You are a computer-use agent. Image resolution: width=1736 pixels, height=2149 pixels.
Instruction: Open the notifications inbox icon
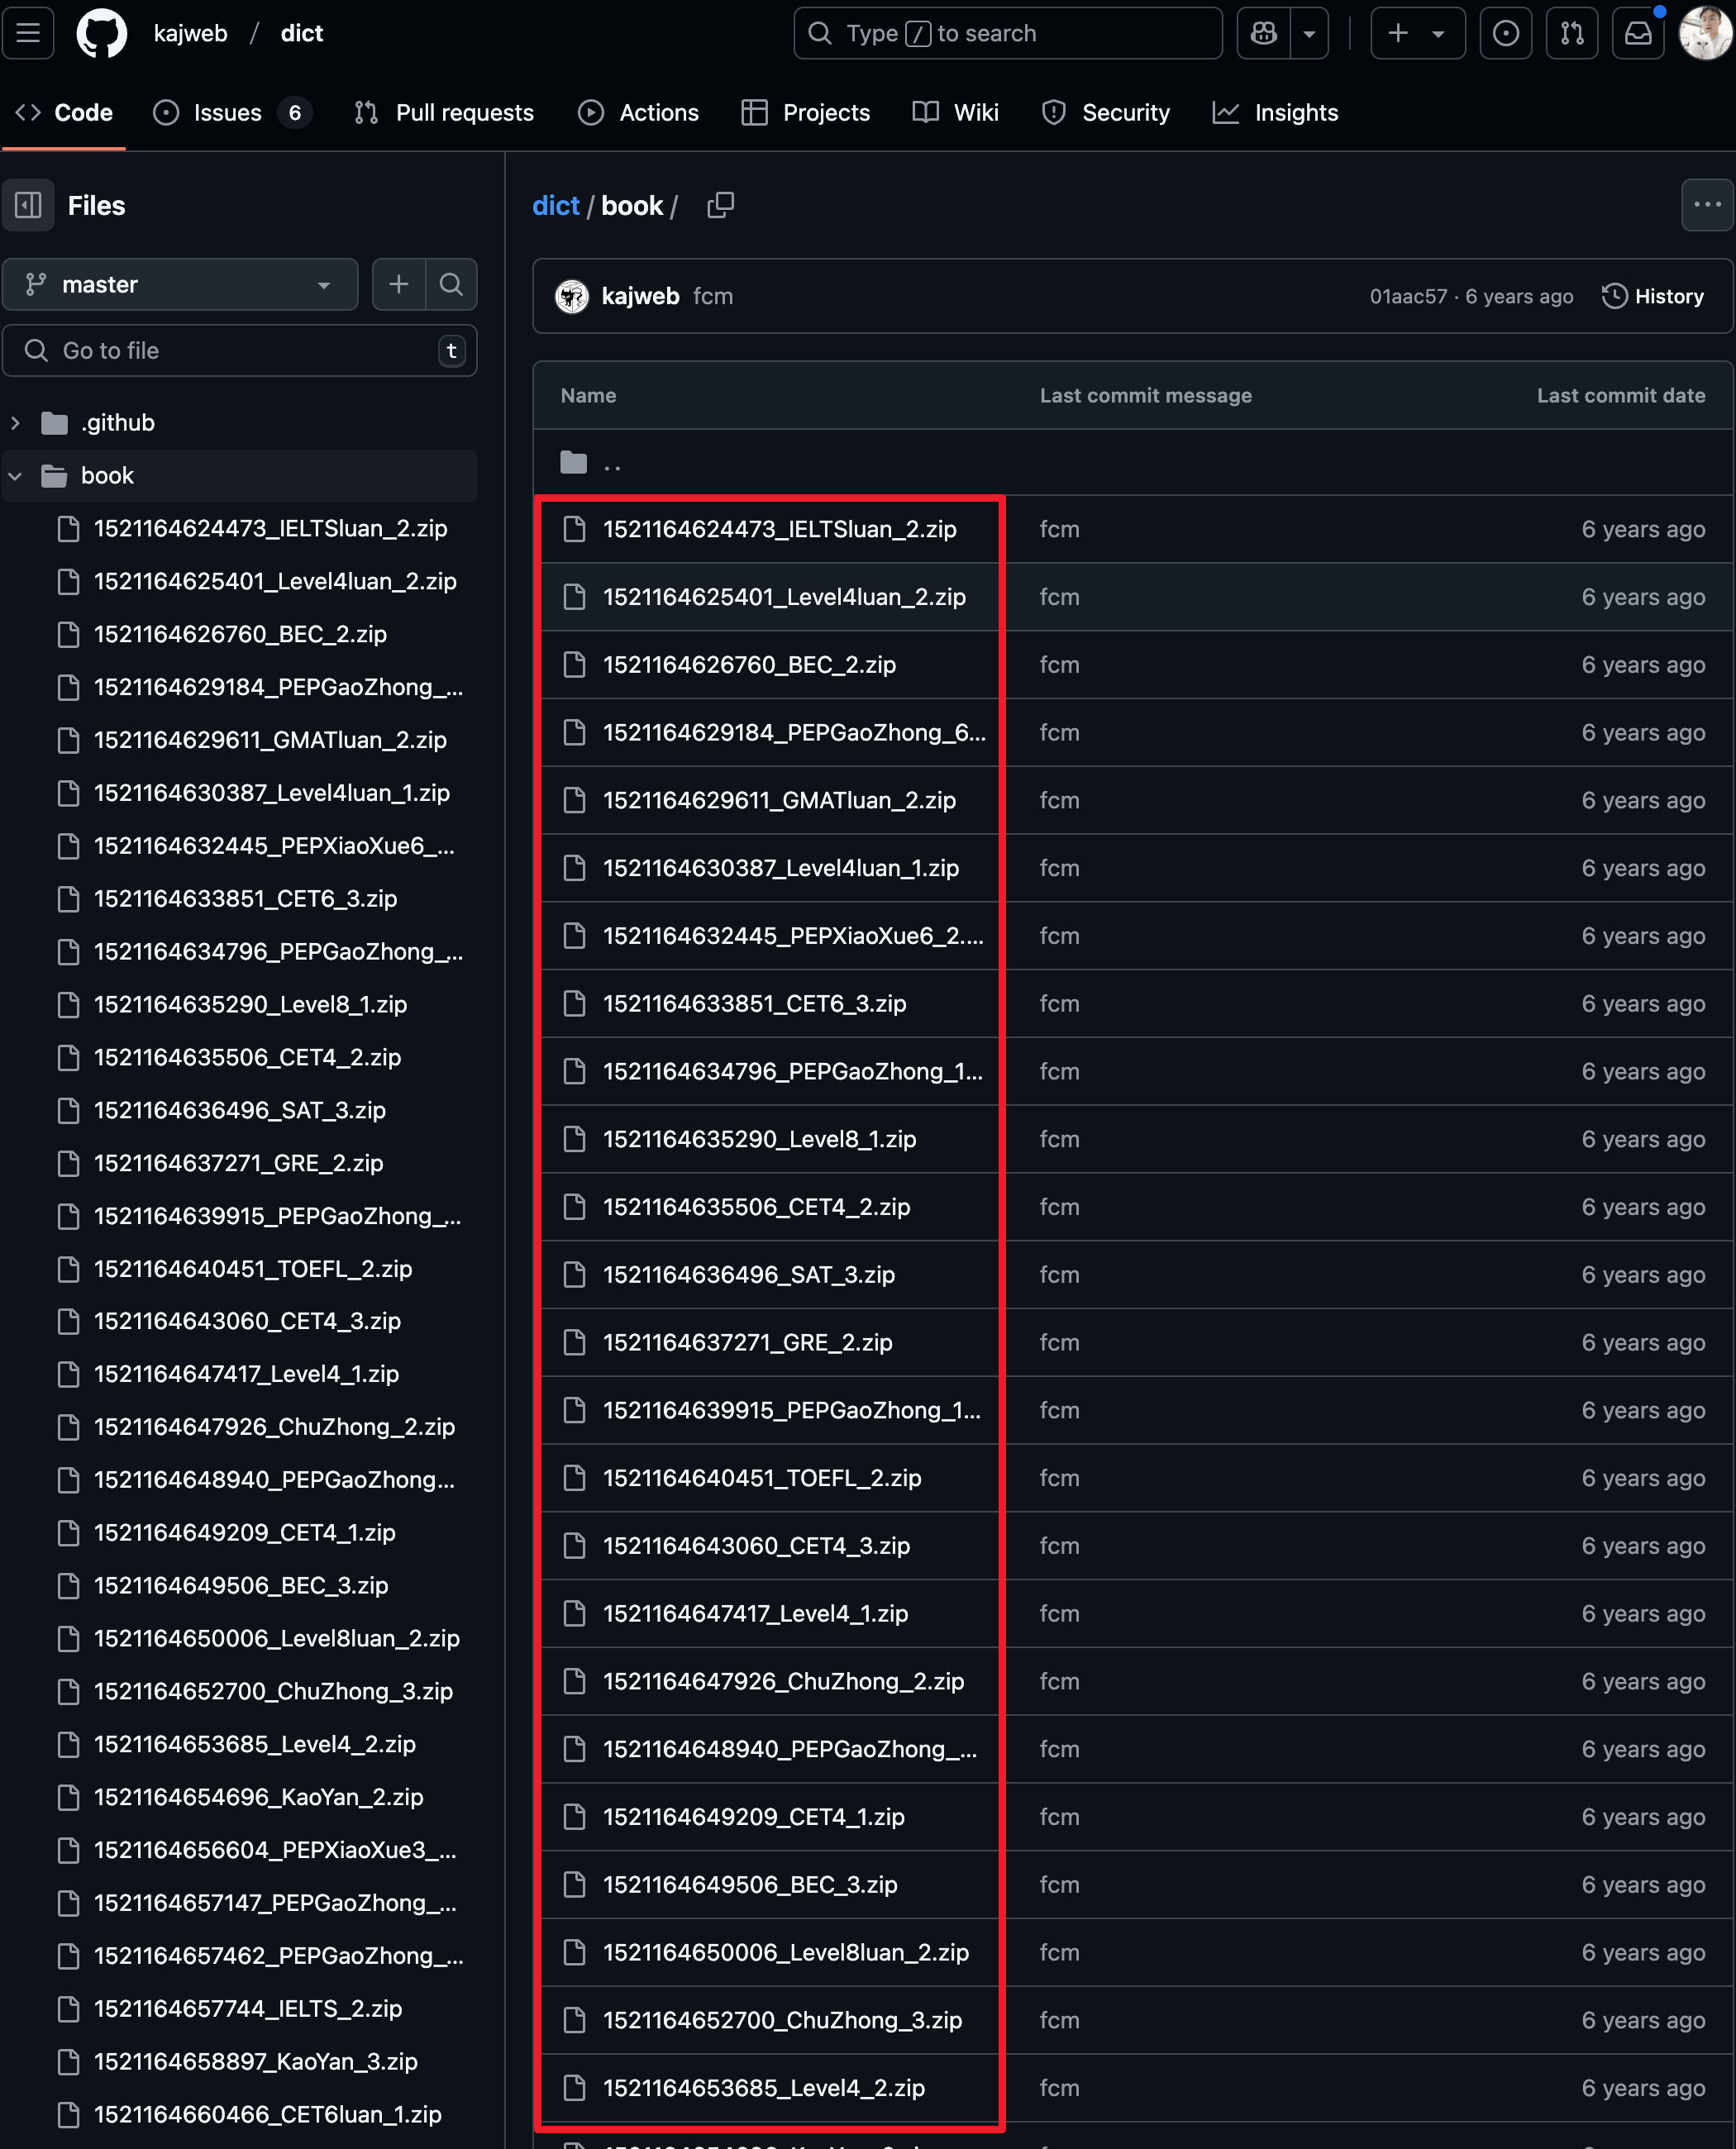tap(1637, 33)
